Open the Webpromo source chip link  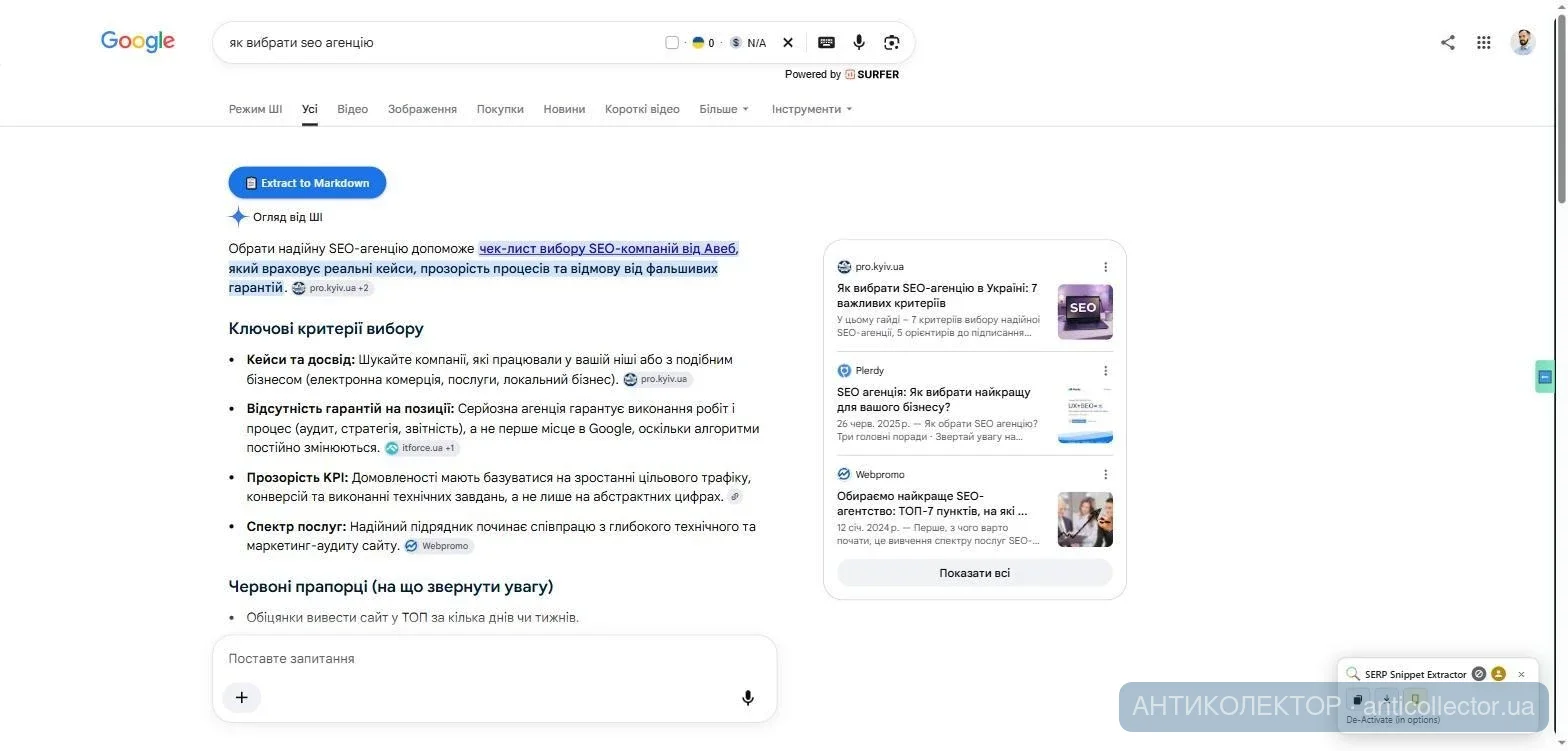click(438, 546)
